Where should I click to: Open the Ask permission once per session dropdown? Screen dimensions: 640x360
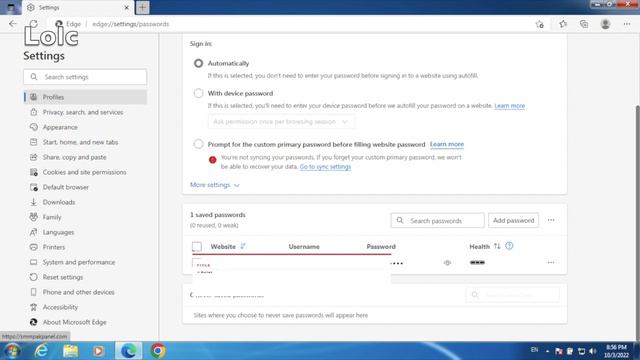281,122
